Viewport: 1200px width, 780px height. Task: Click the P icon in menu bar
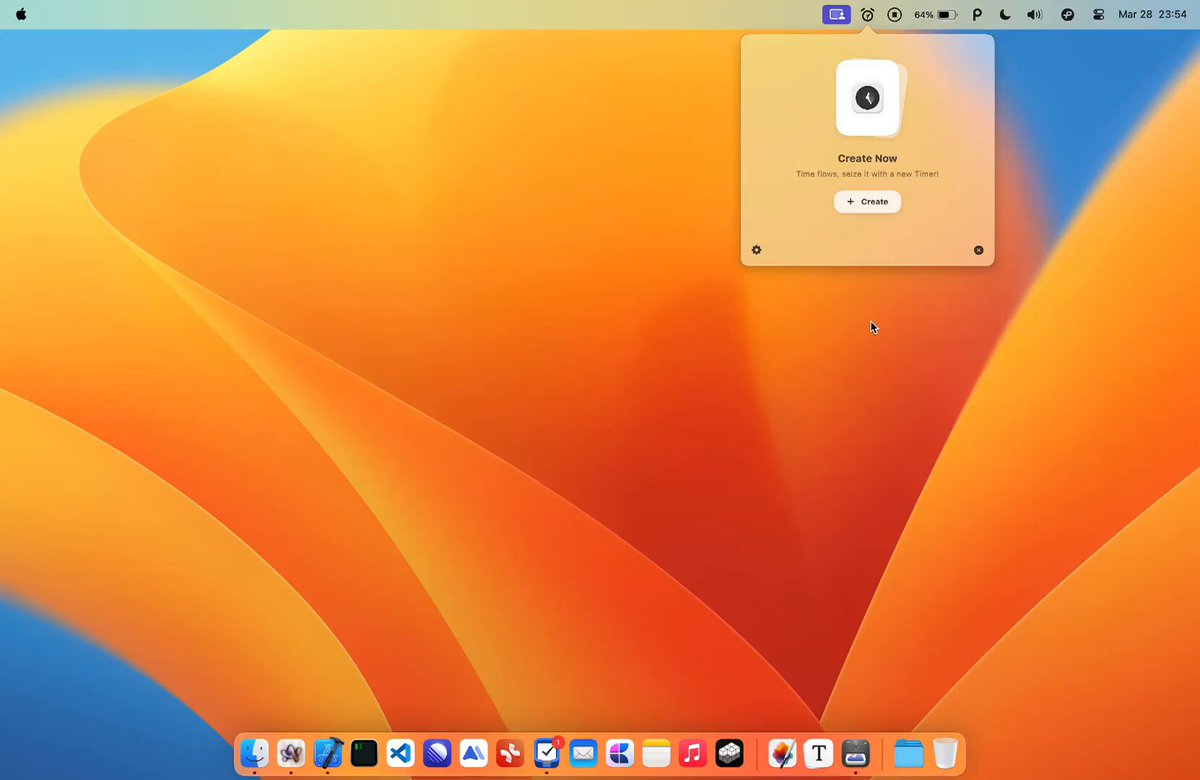(x=977, y=15)
